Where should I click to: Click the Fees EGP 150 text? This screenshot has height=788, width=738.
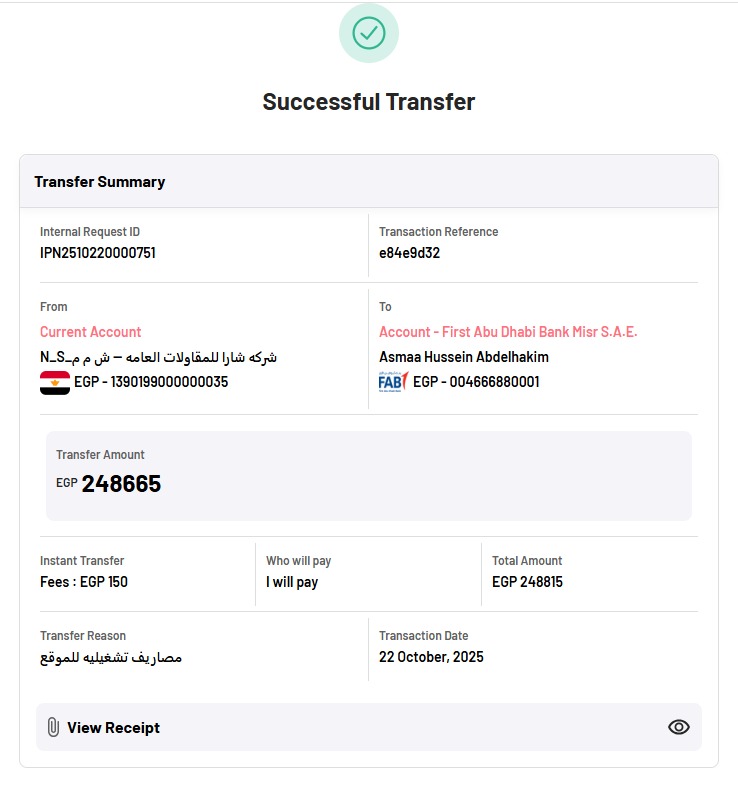(x=84, y=581)
